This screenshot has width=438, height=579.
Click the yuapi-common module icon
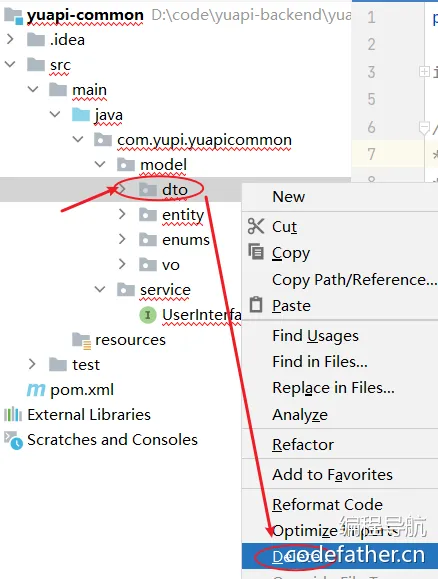[13, 16]
